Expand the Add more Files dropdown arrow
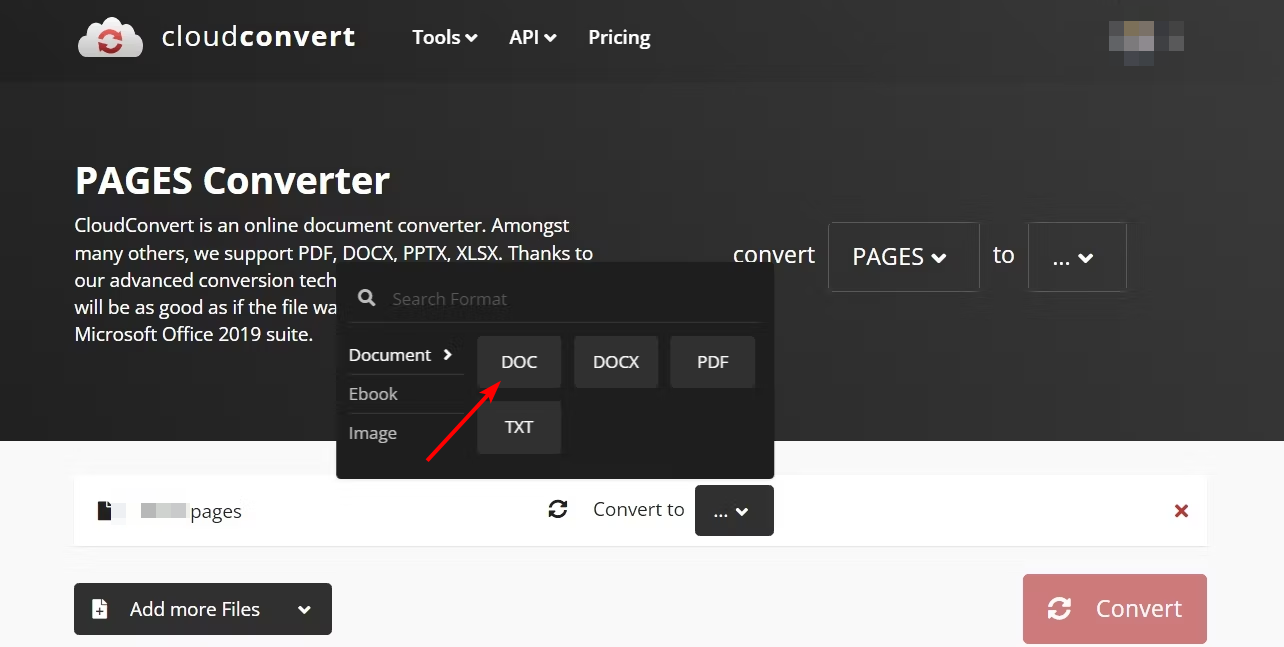The image size is (1284, 647). pos(304,609)
